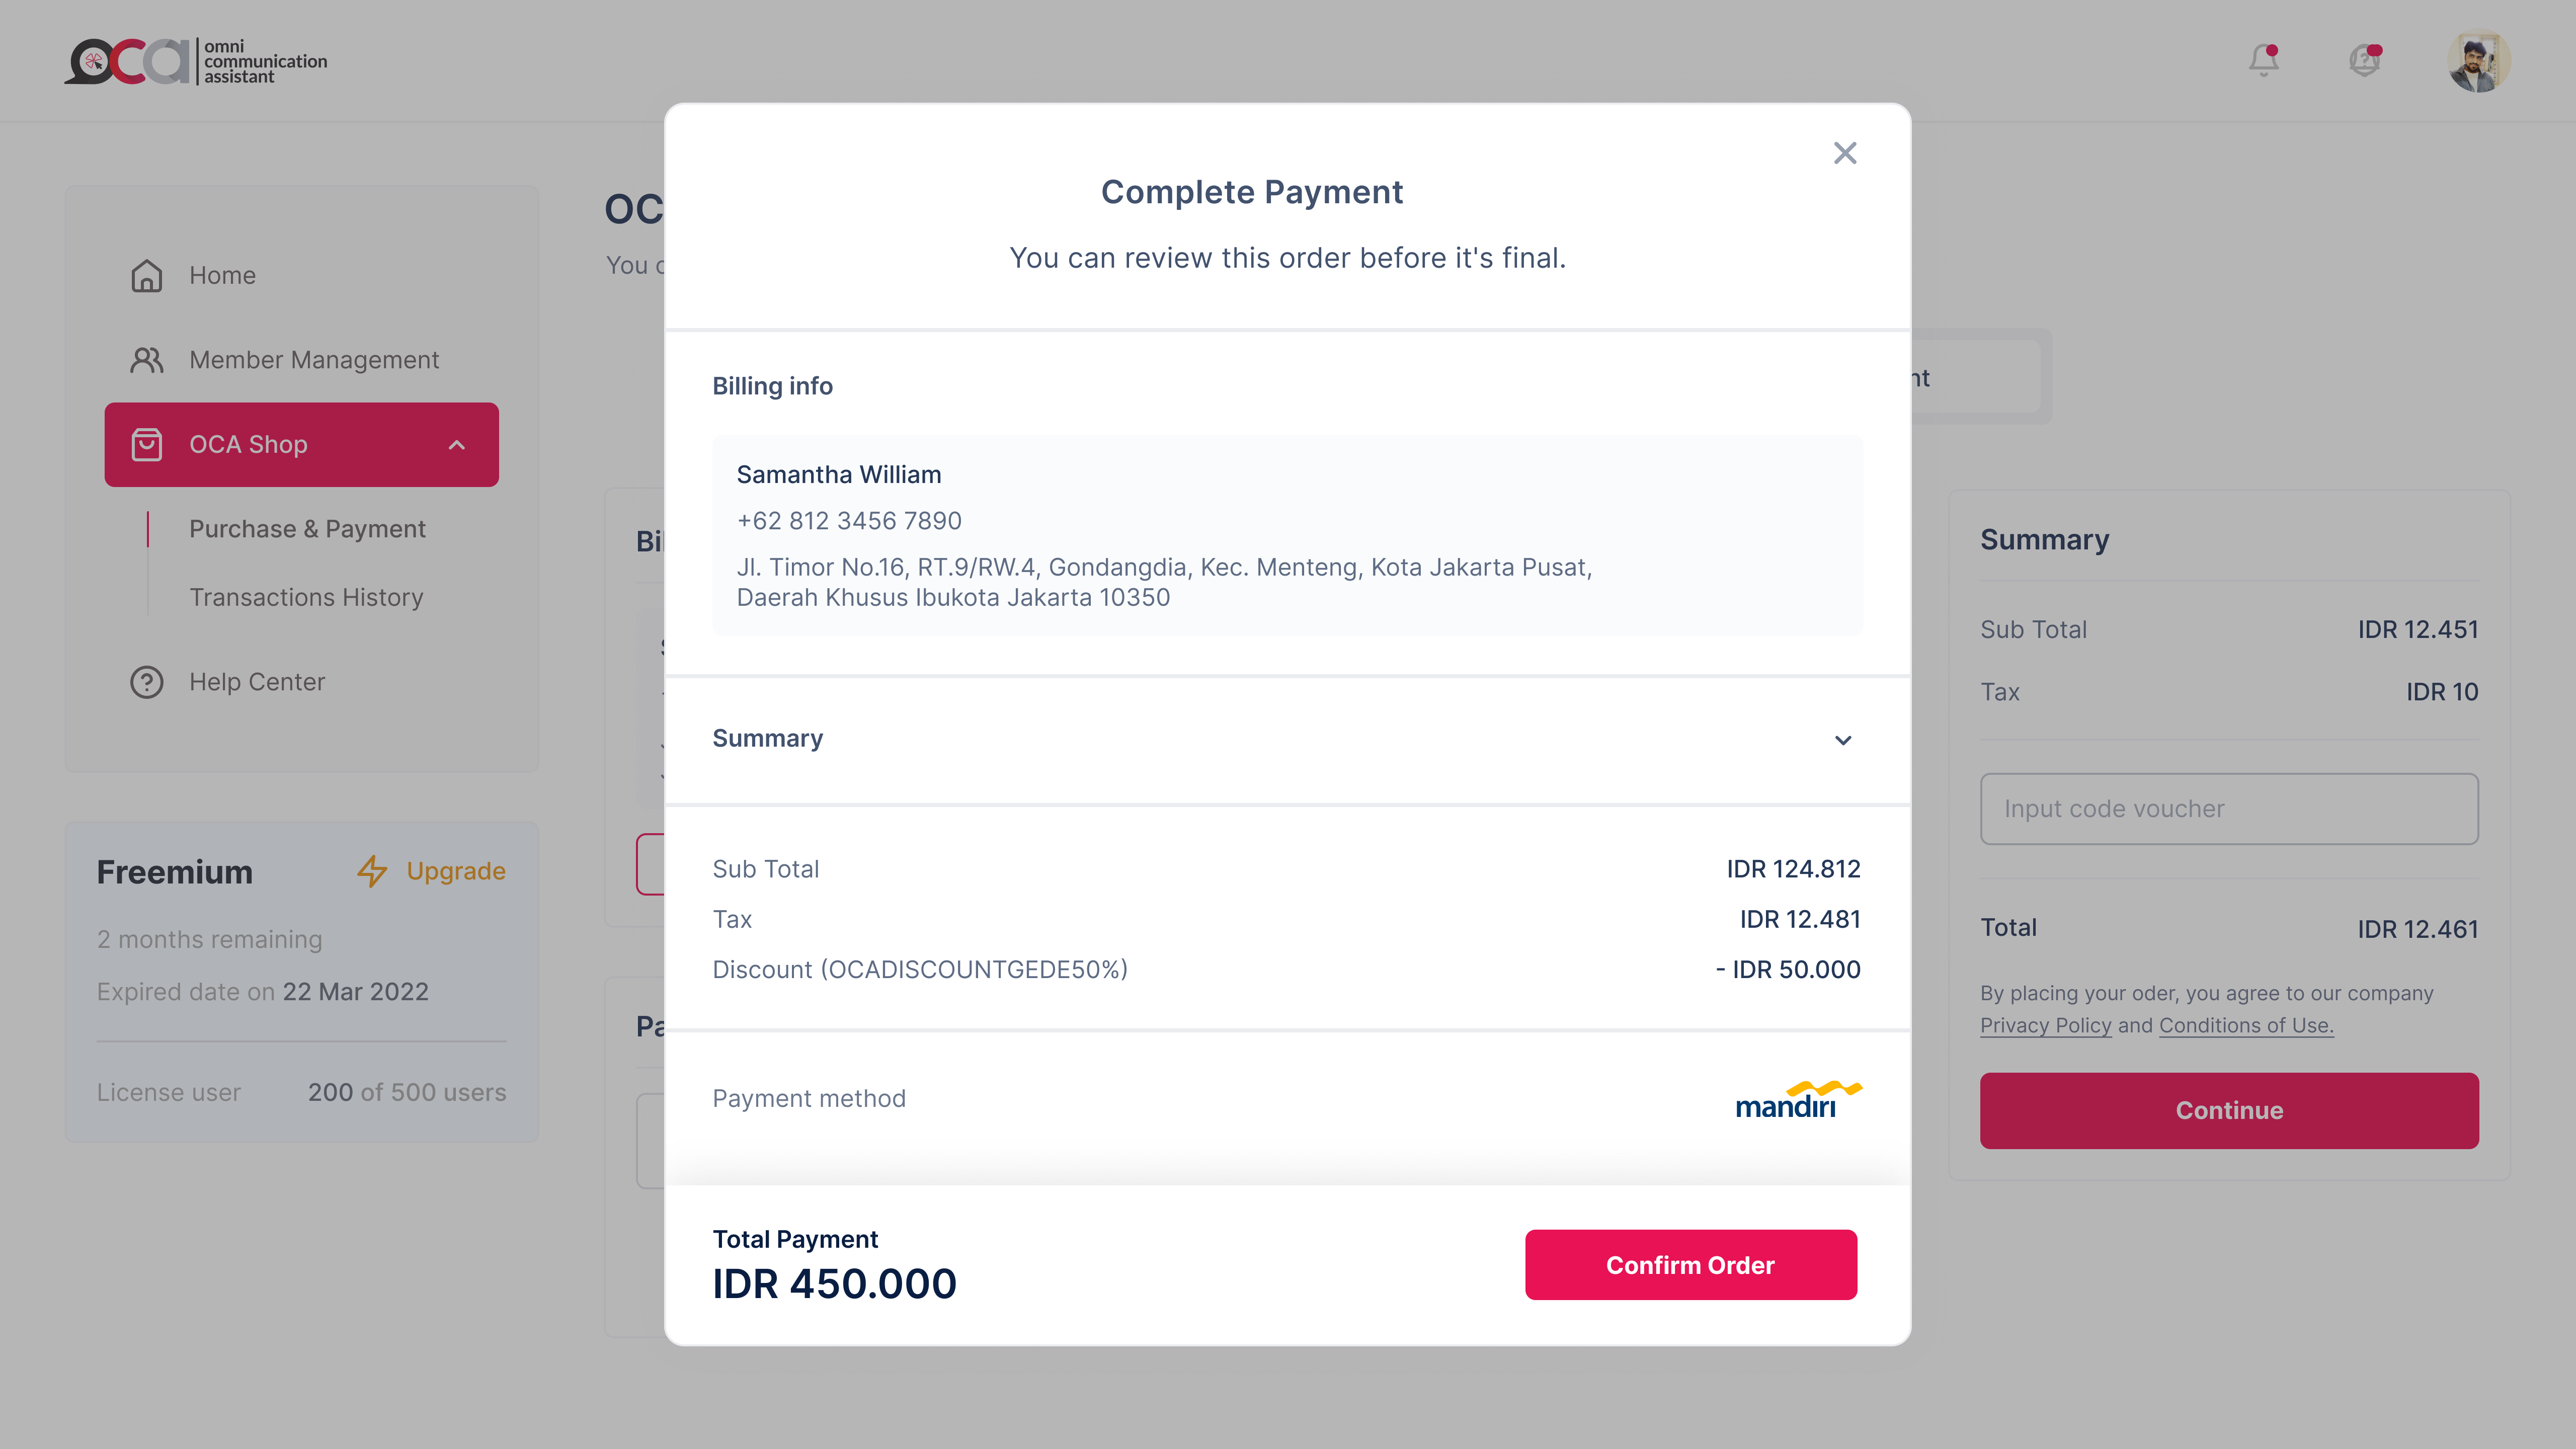Expand the Summary section chevron
Viewport: 2576px width, 1449px height.
tap(1842, 740)
